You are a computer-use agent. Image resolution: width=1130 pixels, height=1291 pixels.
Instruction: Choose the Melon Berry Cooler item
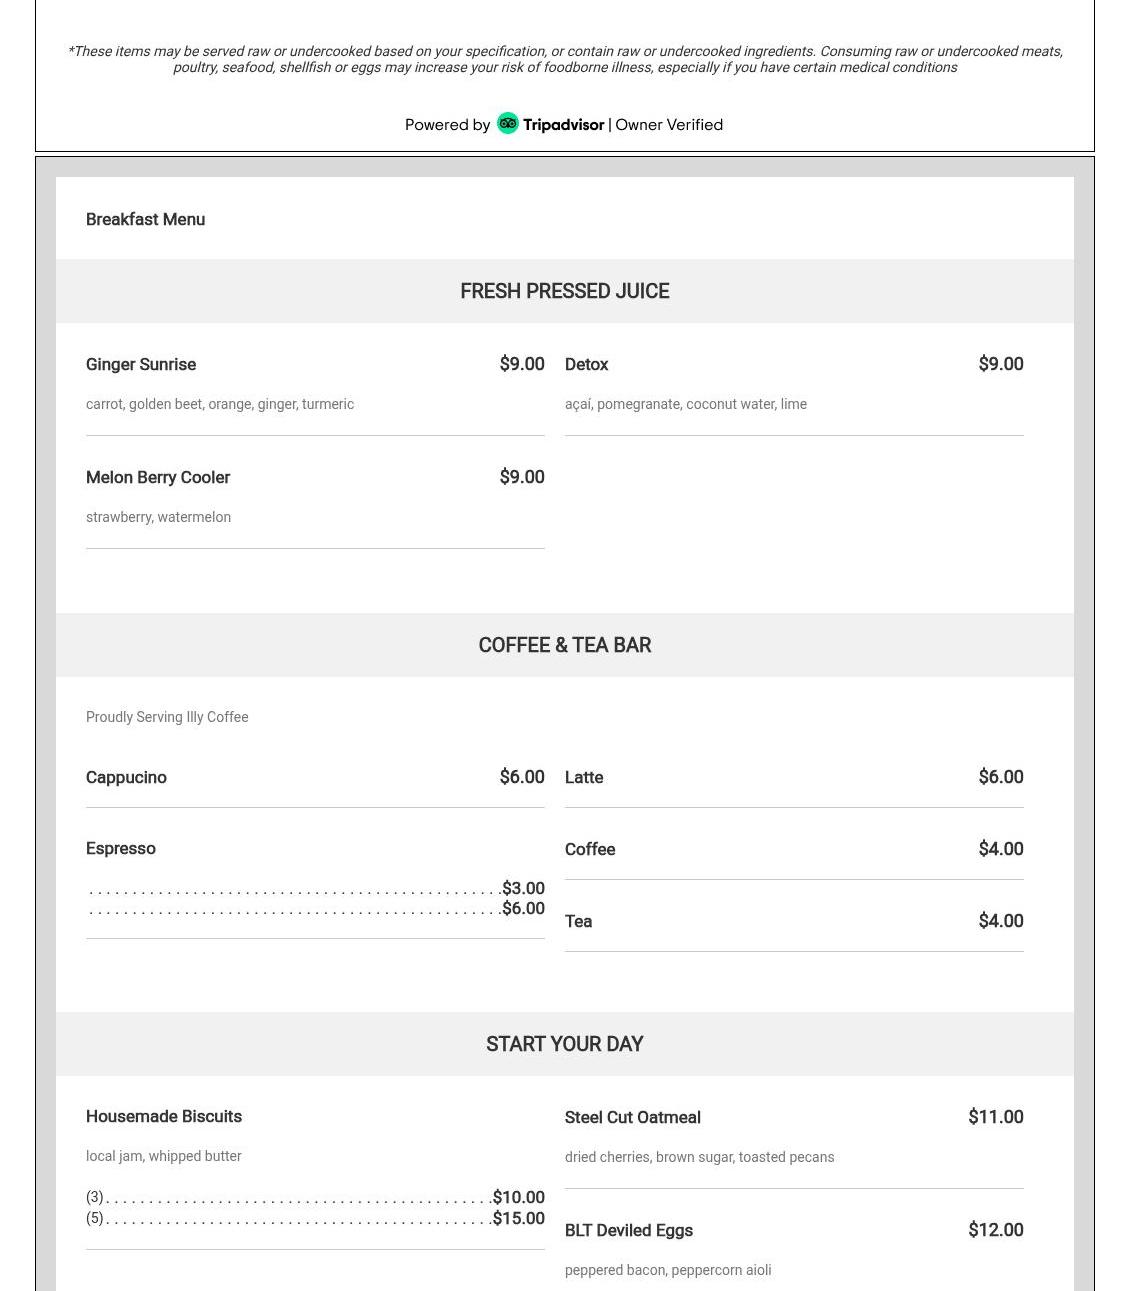[x=158, y=478]
